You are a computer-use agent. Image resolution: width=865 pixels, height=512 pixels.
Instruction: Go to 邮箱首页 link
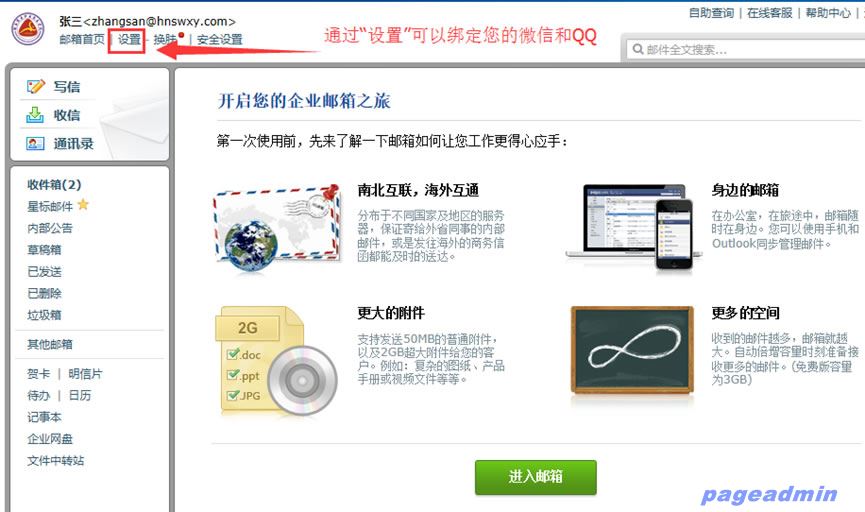pos(82,39)
